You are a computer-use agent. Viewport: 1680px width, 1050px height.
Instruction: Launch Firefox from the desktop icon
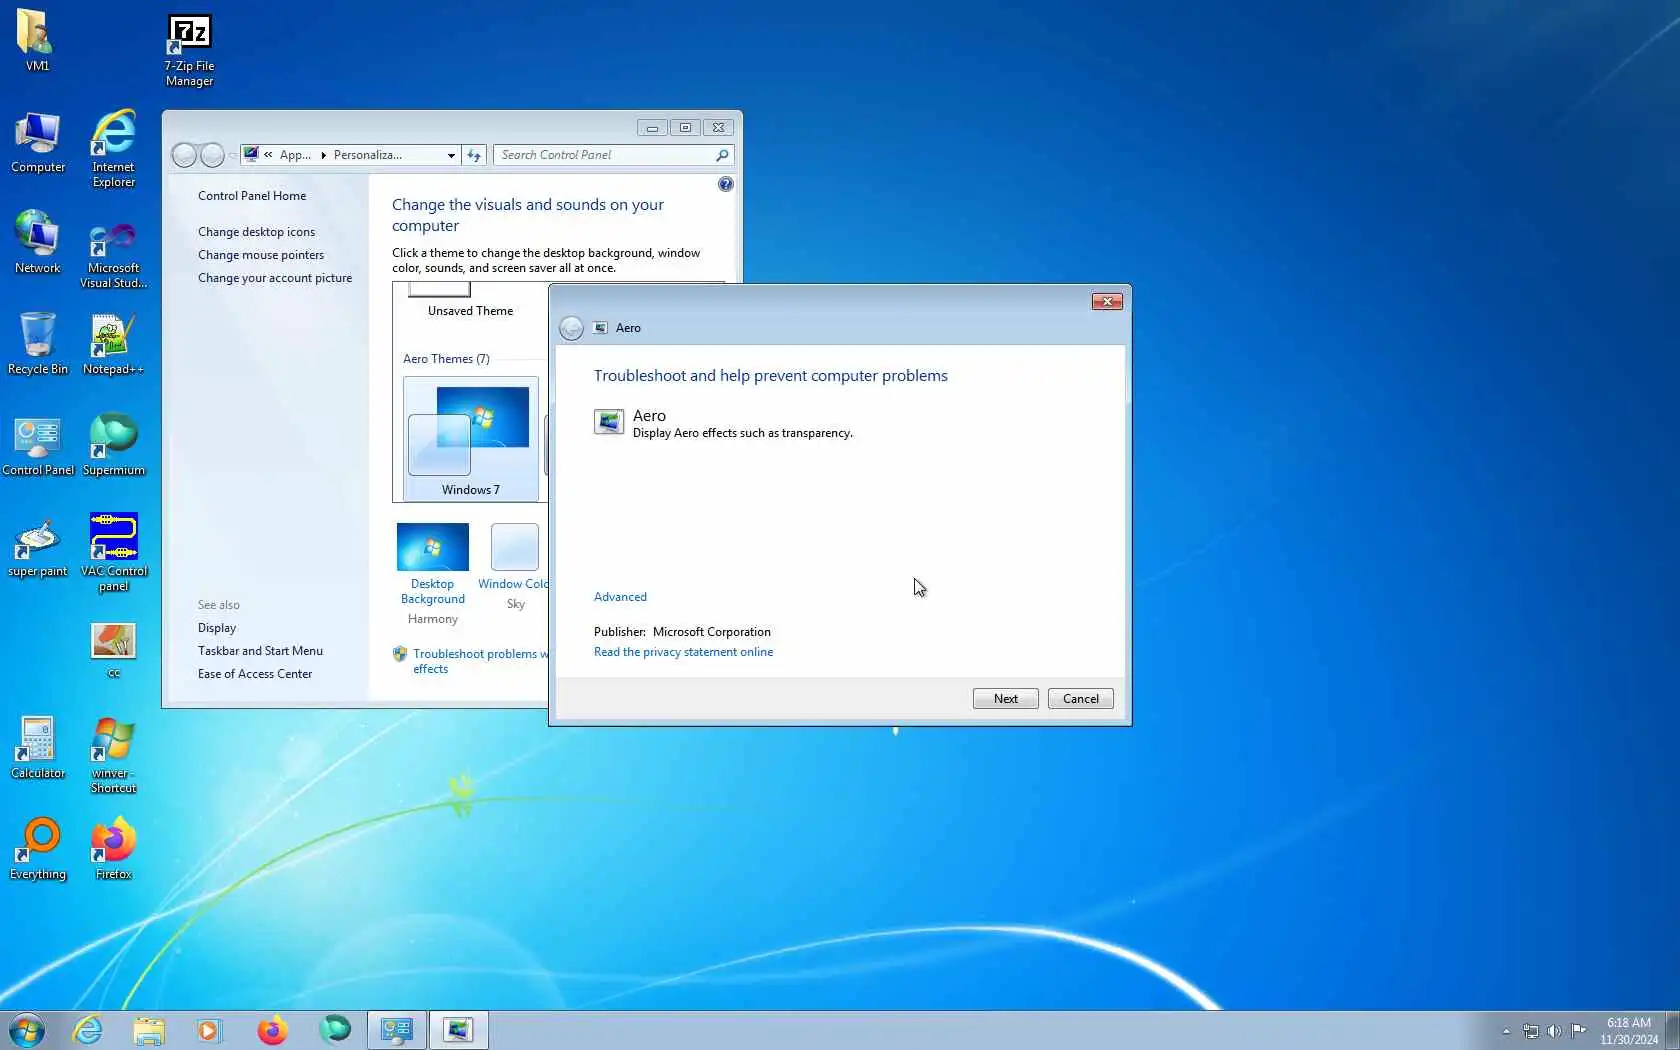(113, 849)
